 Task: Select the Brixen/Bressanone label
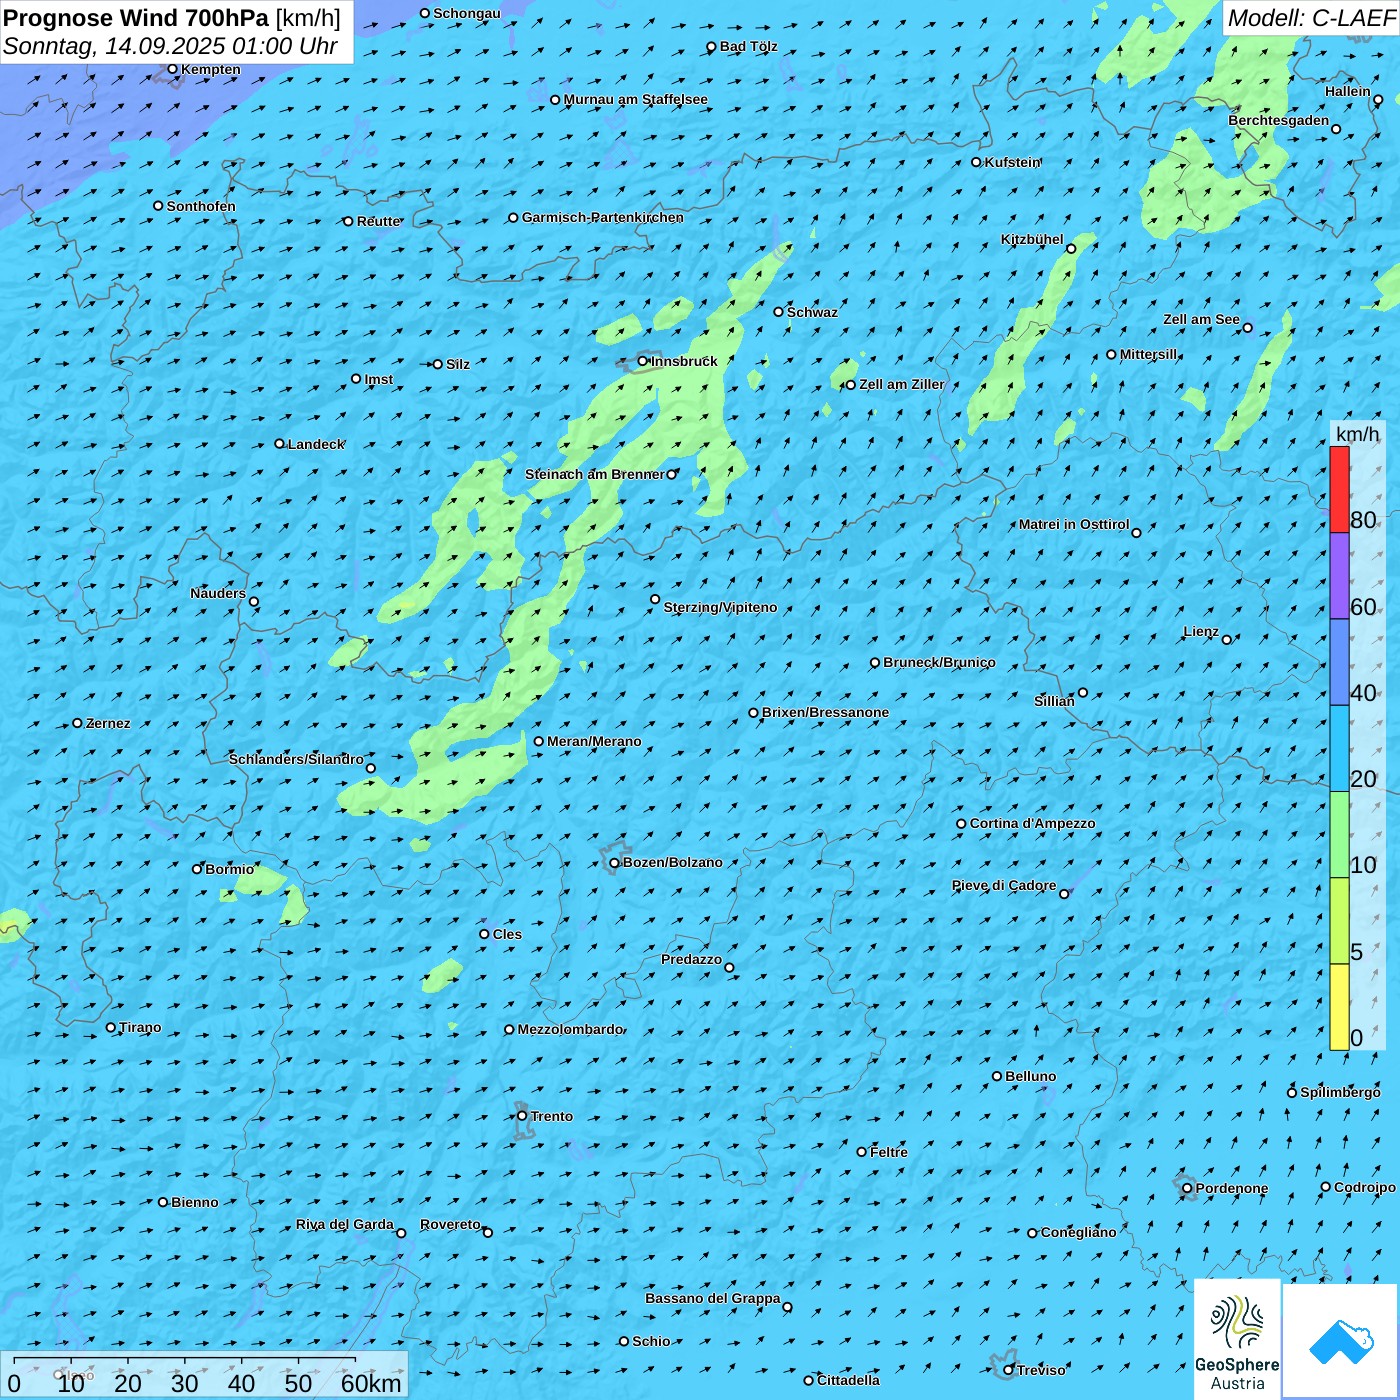point(826,712)
